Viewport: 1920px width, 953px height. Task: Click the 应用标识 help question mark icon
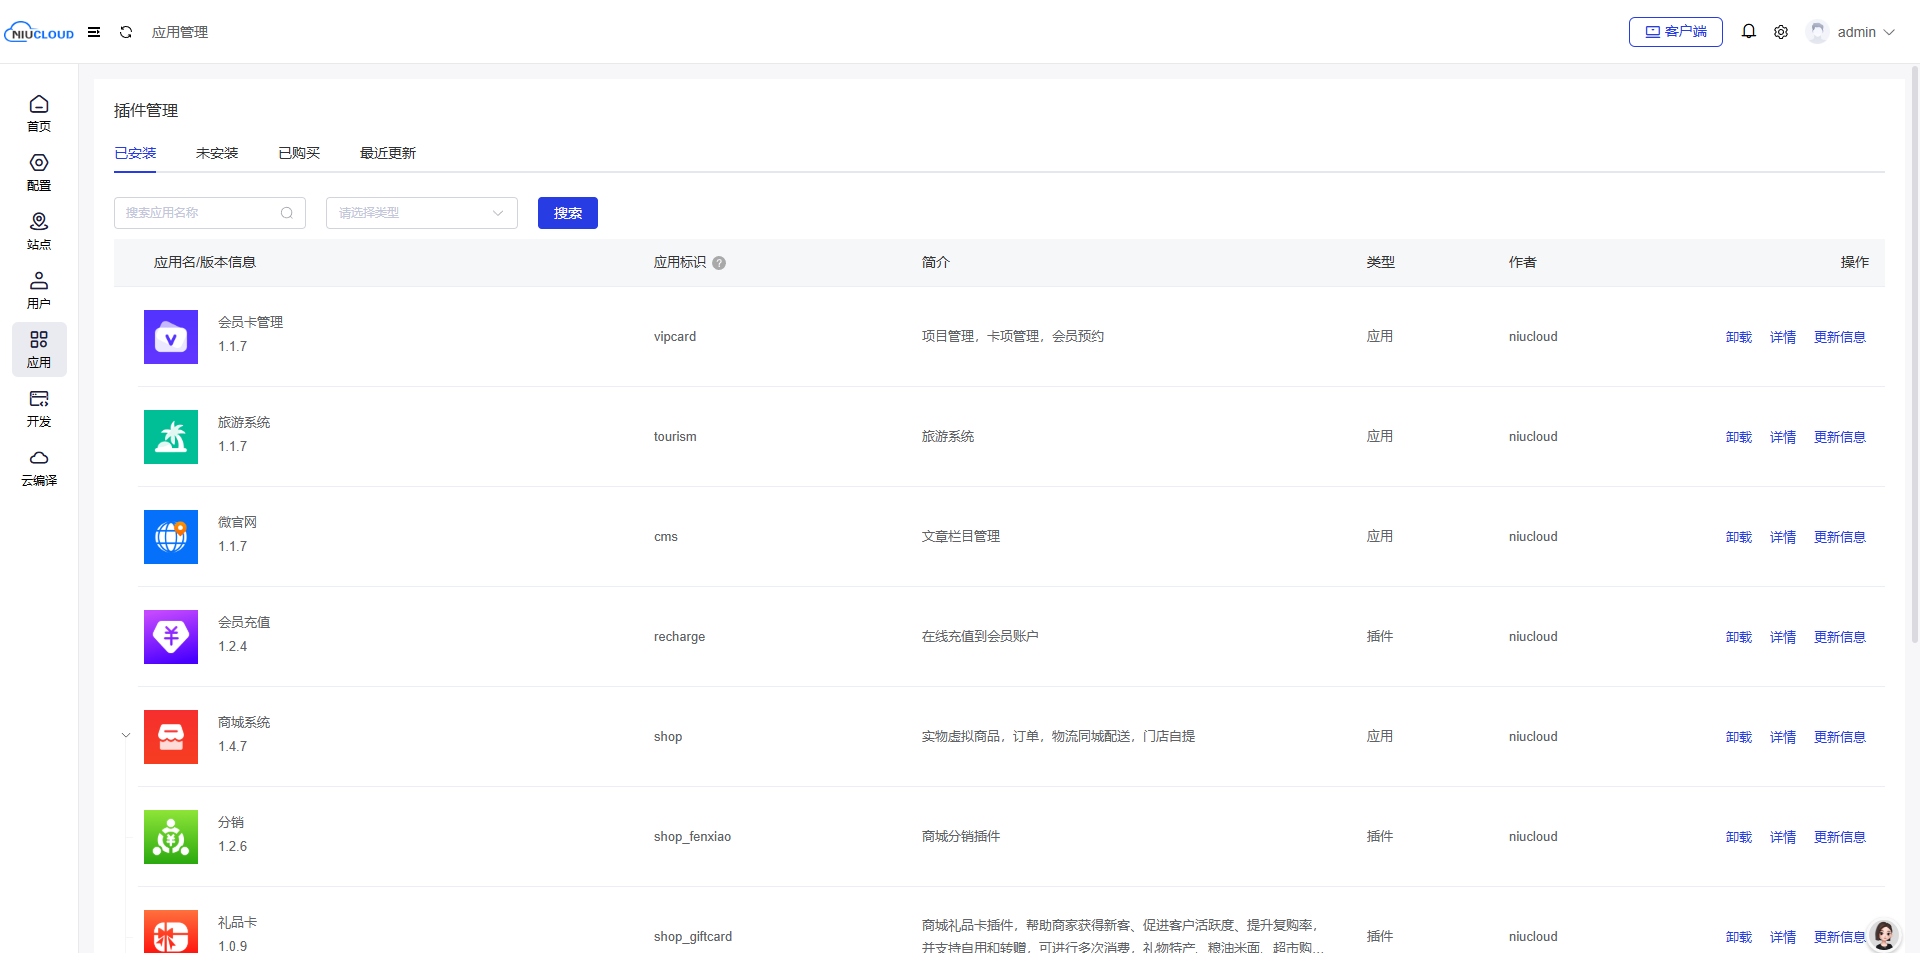[719, 263]
